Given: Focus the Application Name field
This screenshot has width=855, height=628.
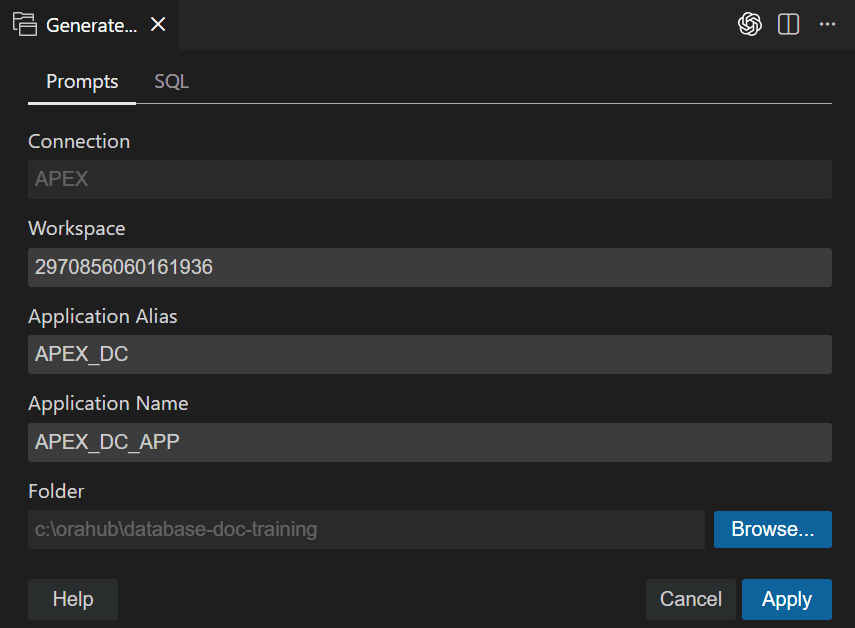Looking at the screenshot, I should point(430,442).
